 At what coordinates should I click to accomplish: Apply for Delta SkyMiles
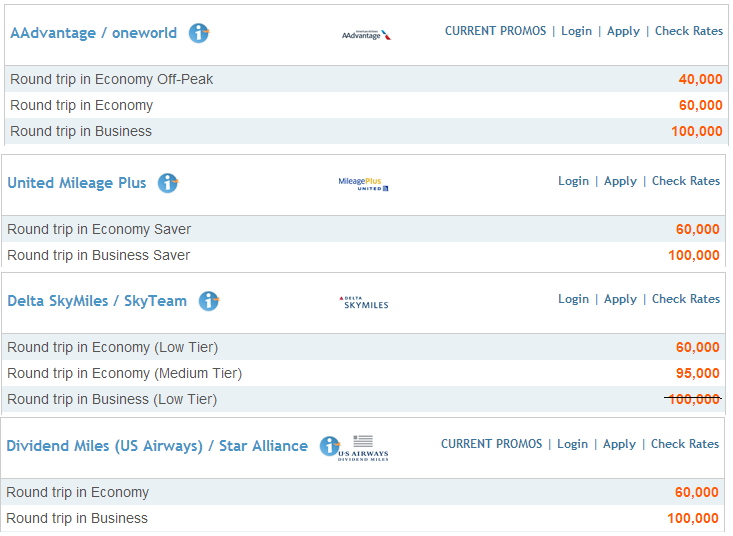[620, 300]
